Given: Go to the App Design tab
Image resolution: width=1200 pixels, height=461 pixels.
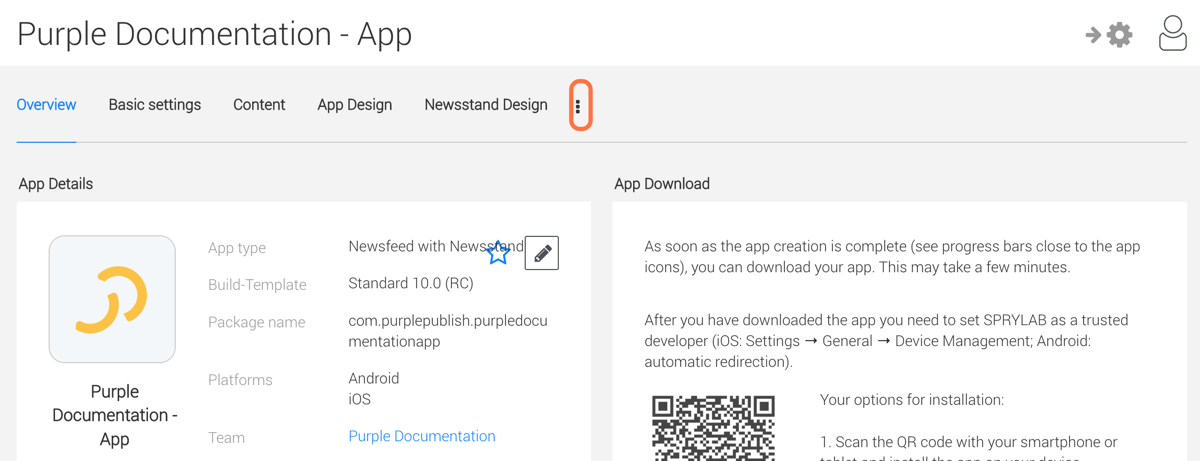Looking at the screenshot, I should pos(355,104).
